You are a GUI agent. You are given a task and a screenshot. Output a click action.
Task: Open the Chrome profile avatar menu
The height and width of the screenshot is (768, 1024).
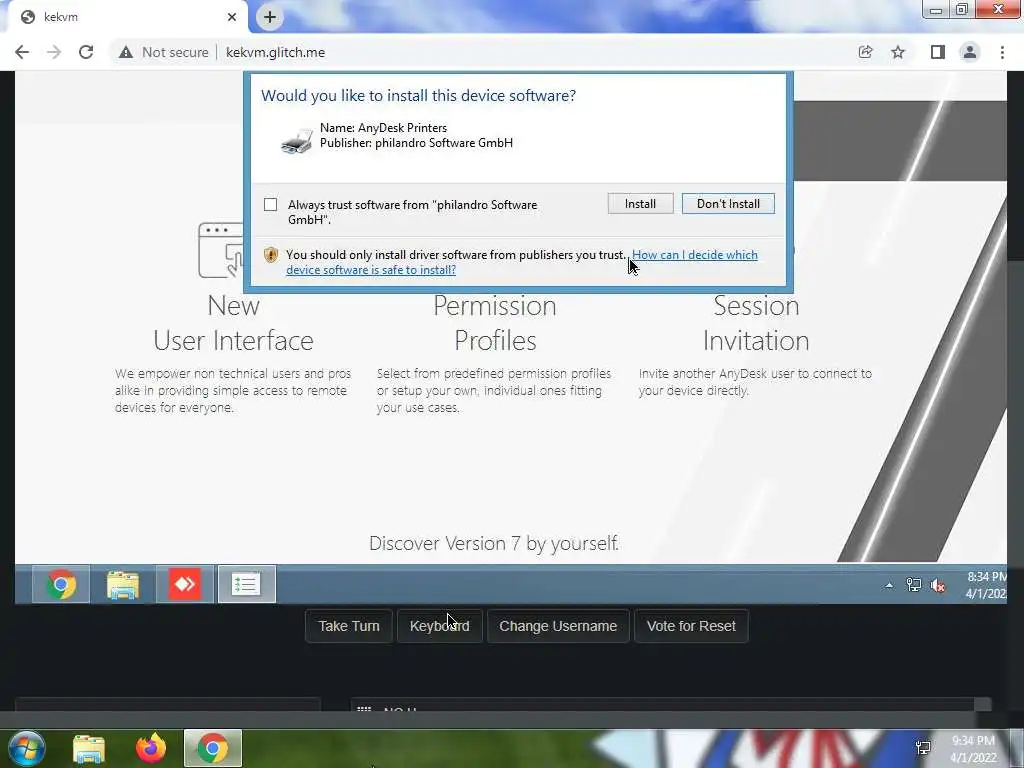click(x=970, y=52)
